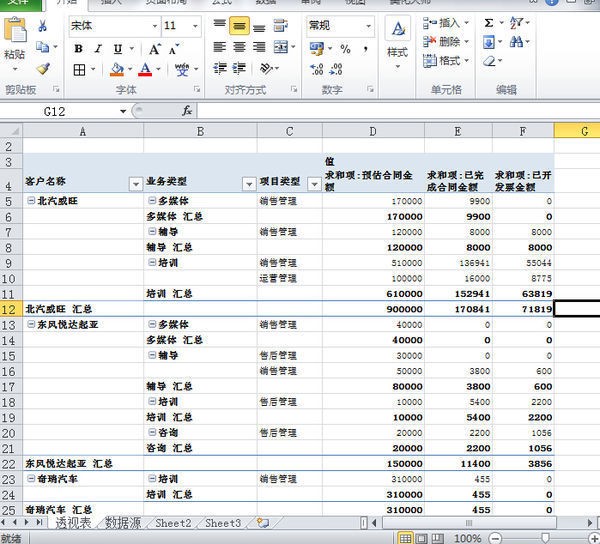Open the fill color bucket tool

[x=116, y=70]
